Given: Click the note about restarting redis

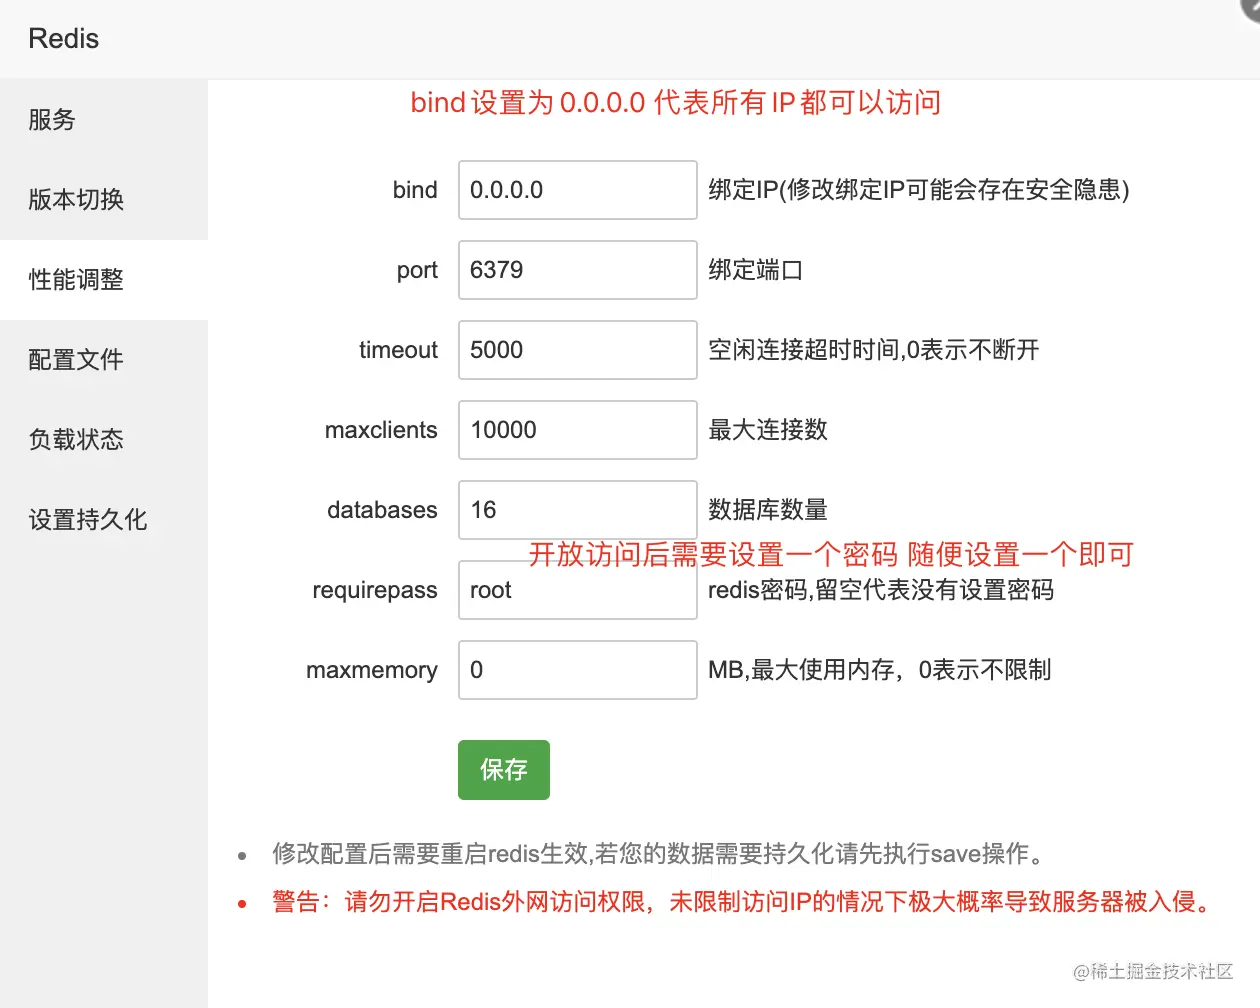Looking at the screenshot, I should (660, 854).
